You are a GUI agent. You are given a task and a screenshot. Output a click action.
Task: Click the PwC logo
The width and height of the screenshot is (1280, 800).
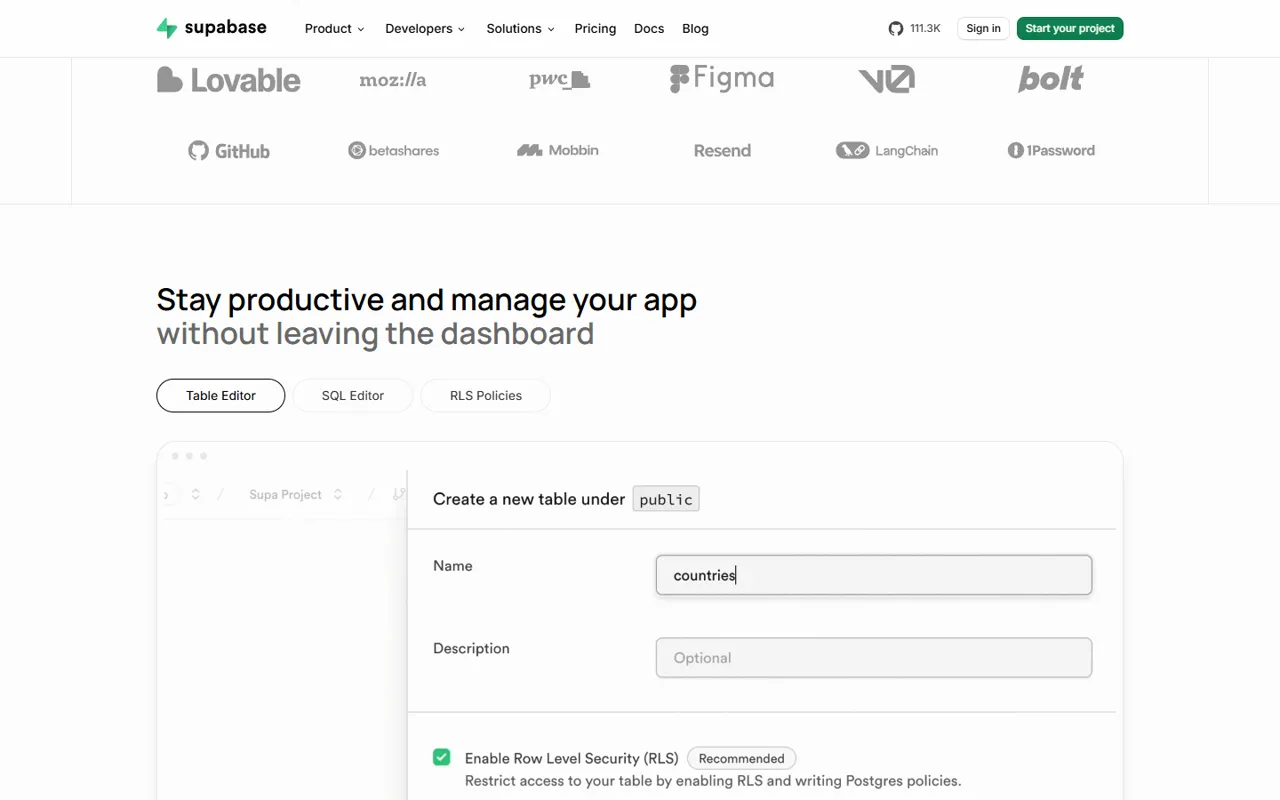click(x=559, y=80)
